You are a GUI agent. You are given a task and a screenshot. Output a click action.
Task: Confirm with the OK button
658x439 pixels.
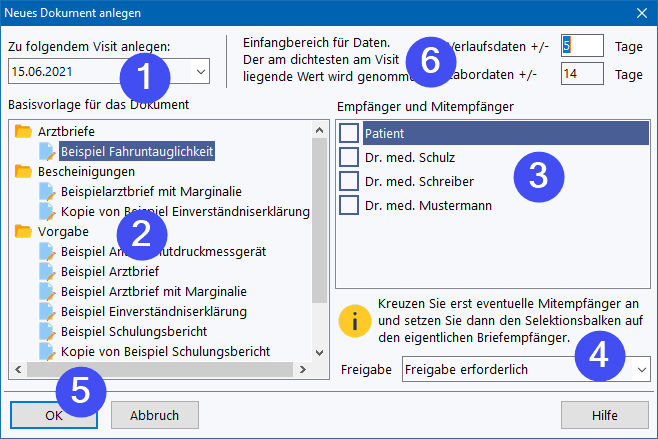pyautogui.click(x=54, y=415)
